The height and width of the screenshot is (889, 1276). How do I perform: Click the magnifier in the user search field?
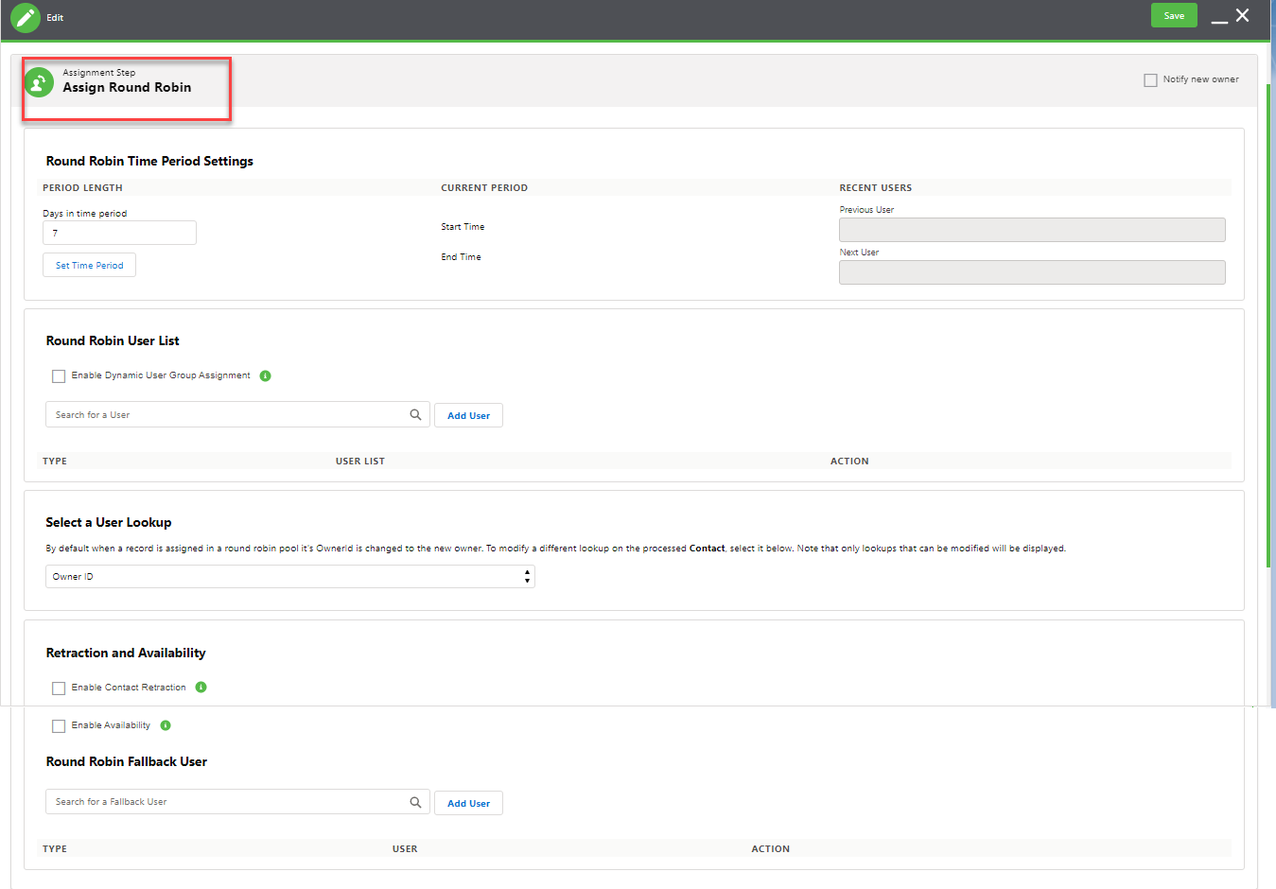click(415, 413)
